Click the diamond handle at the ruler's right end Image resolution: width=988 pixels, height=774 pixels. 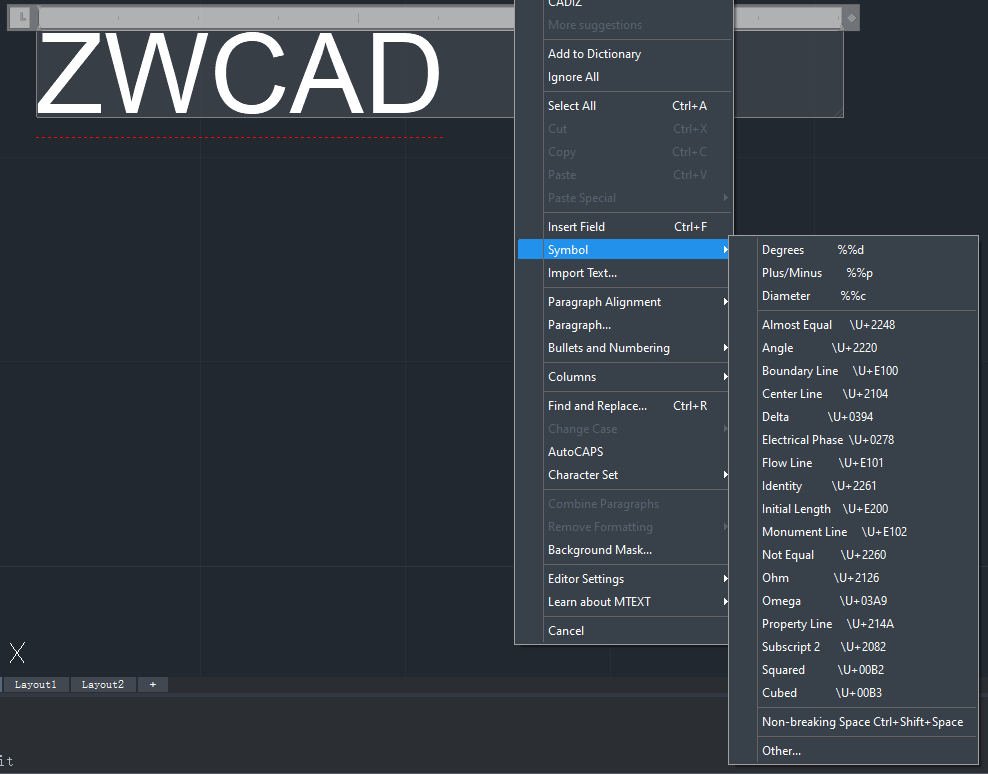tap(851, 18)
